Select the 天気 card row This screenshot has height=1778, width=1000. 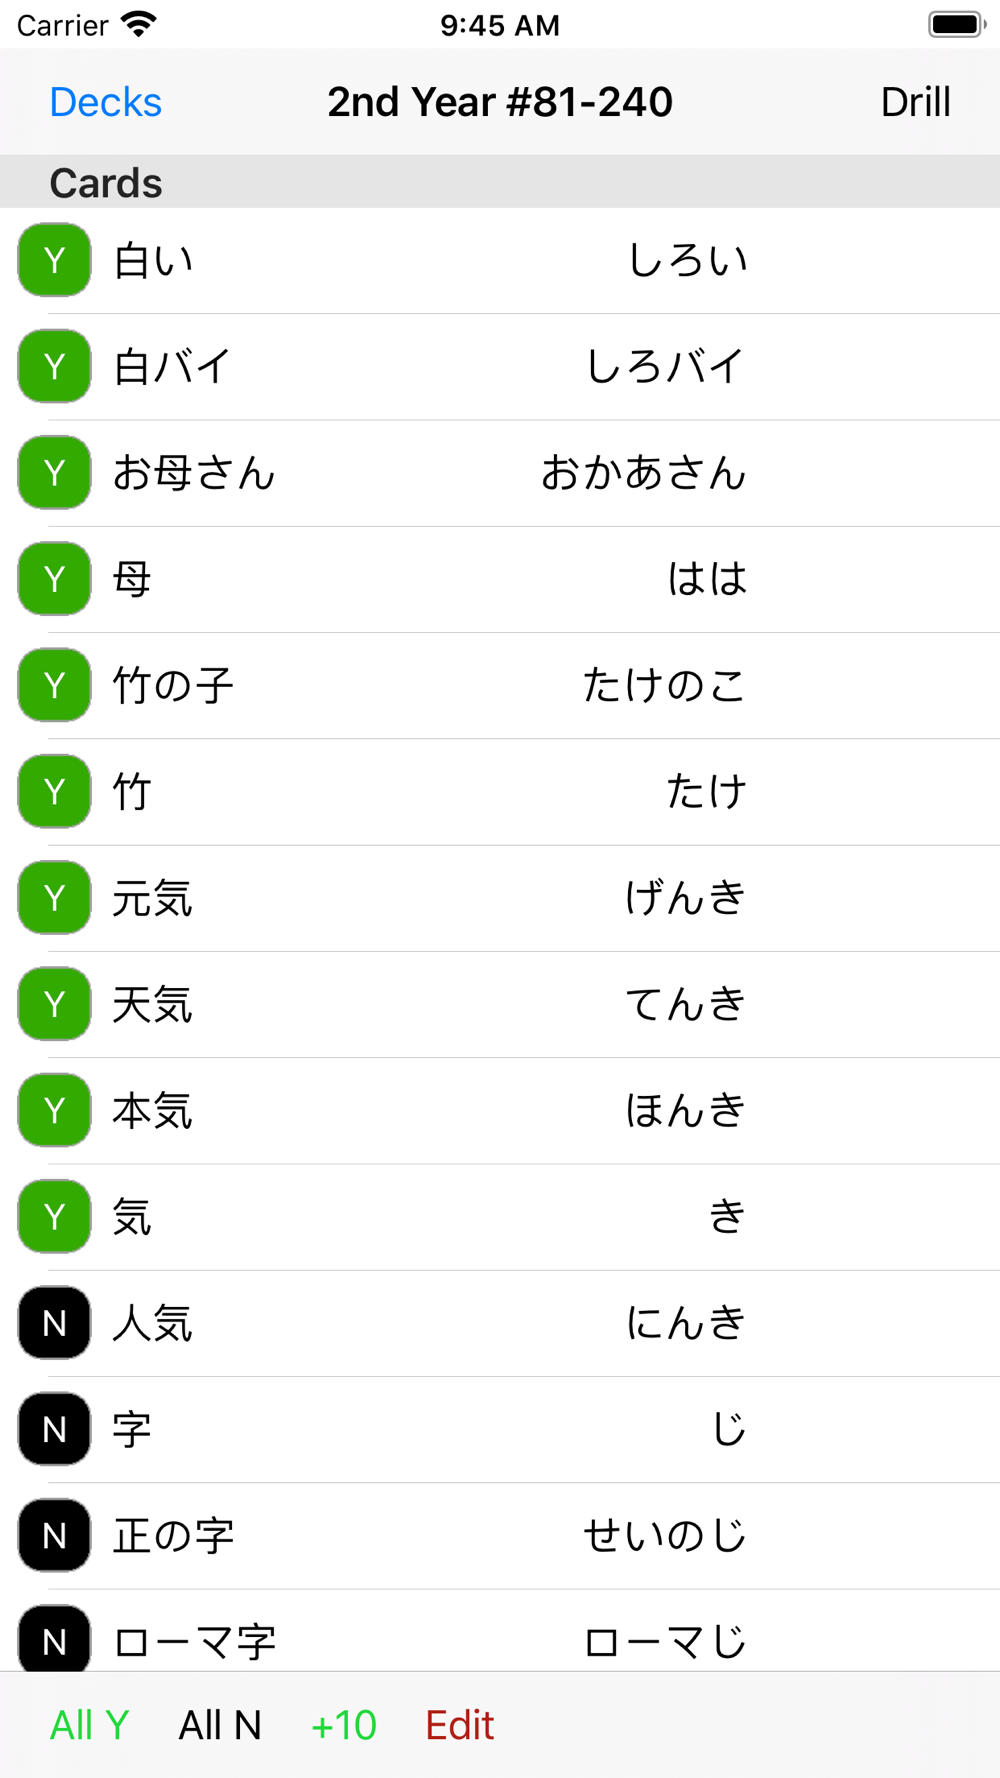[500, 1004]
